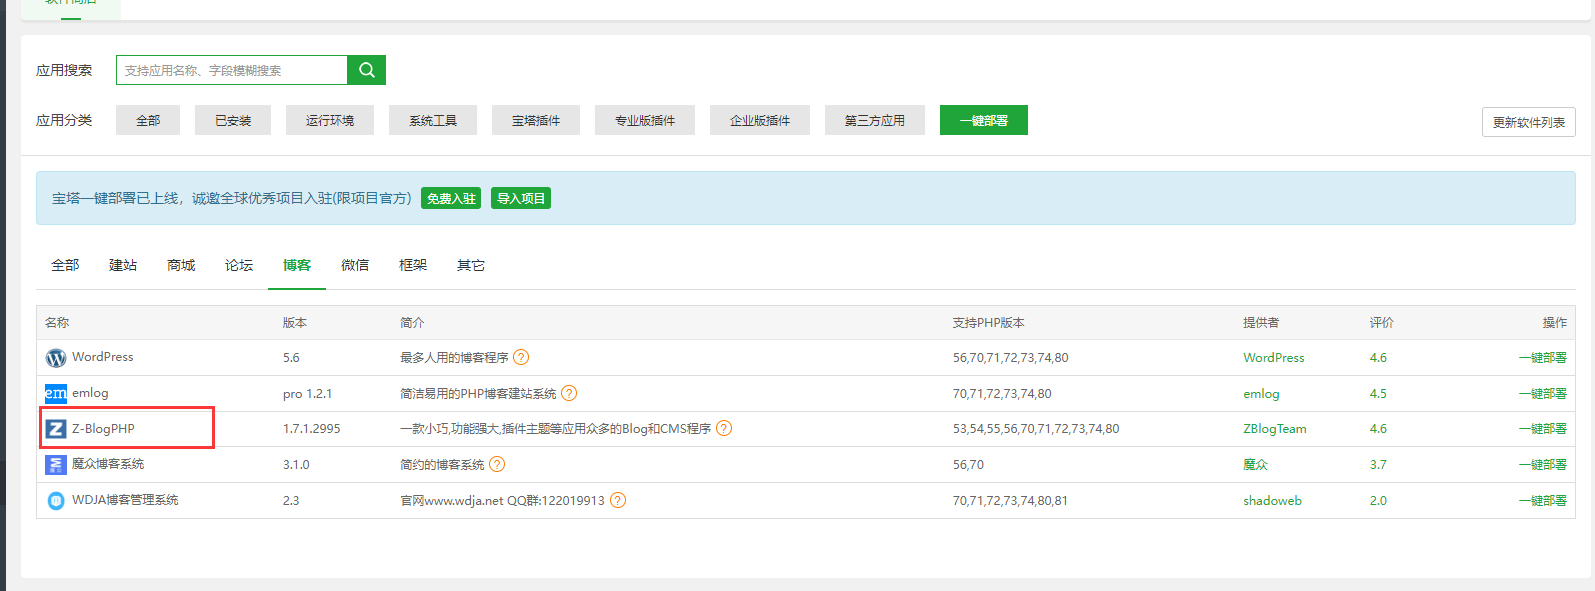
Task: Switch to the 论坛 tab
Action: tap(239, 265)
